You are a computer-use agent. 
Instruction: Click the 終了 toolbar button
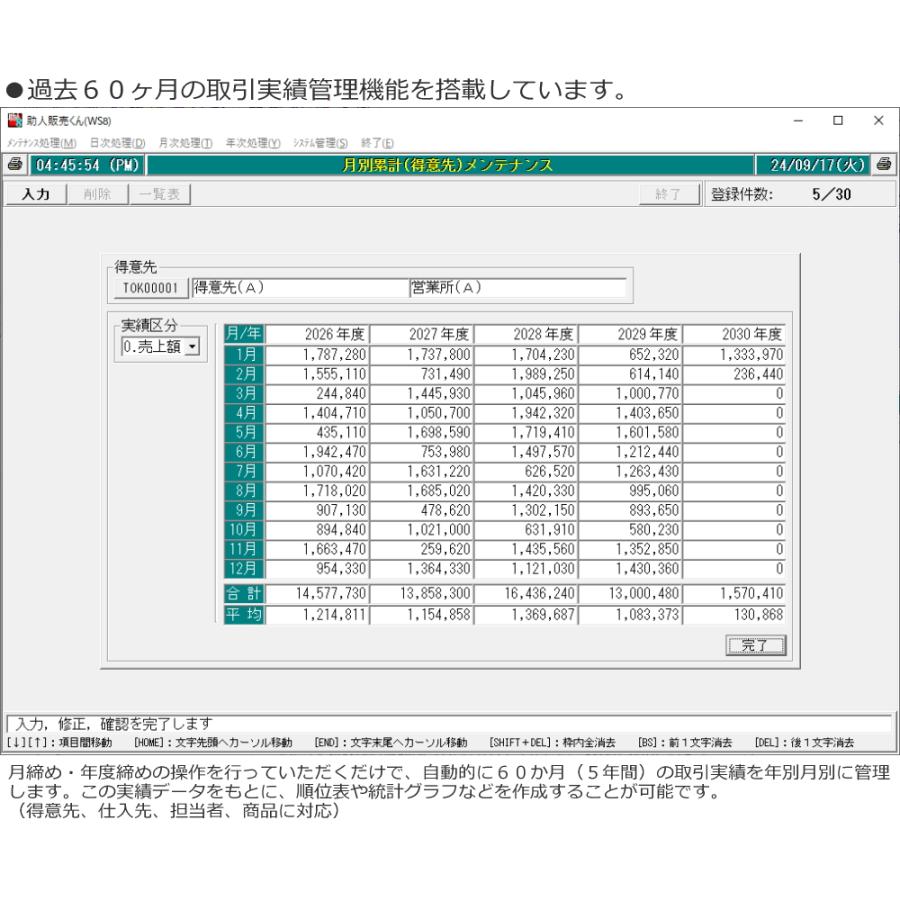click(x=669, y=194)
